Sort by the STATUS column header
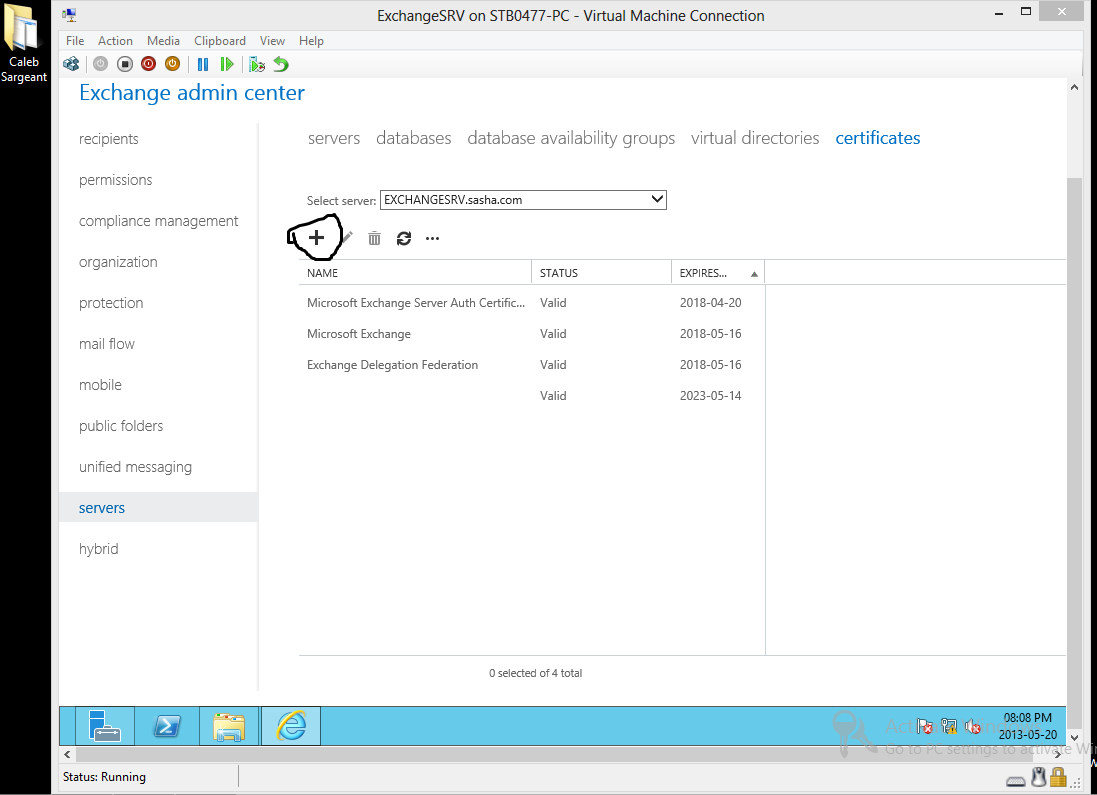1097x795 pixels. coord(601,273)
